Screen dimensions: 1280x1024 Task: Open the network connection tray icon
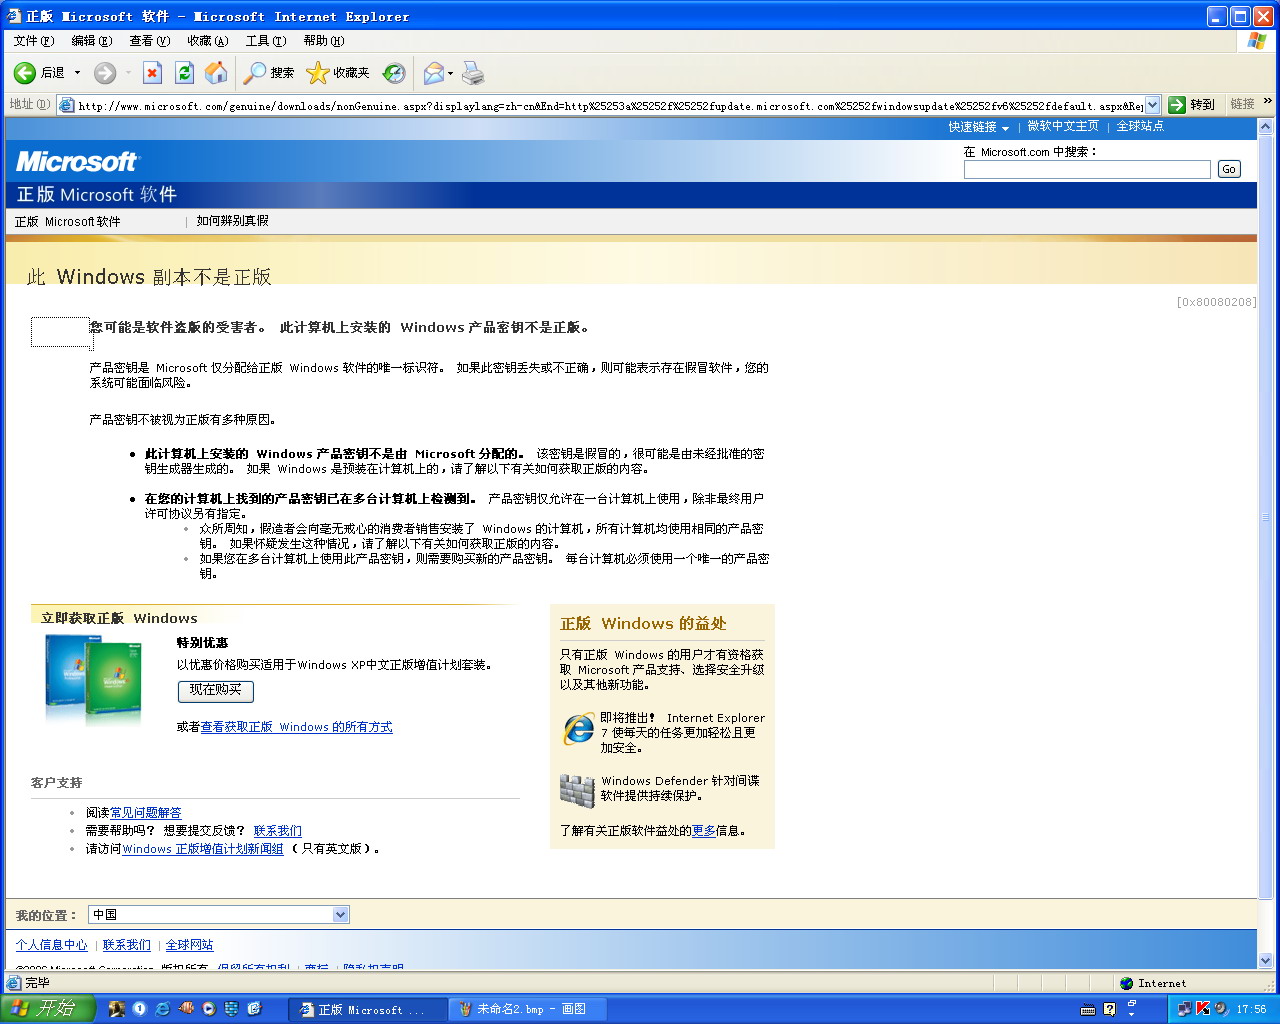click(x=1185, y=1009)
